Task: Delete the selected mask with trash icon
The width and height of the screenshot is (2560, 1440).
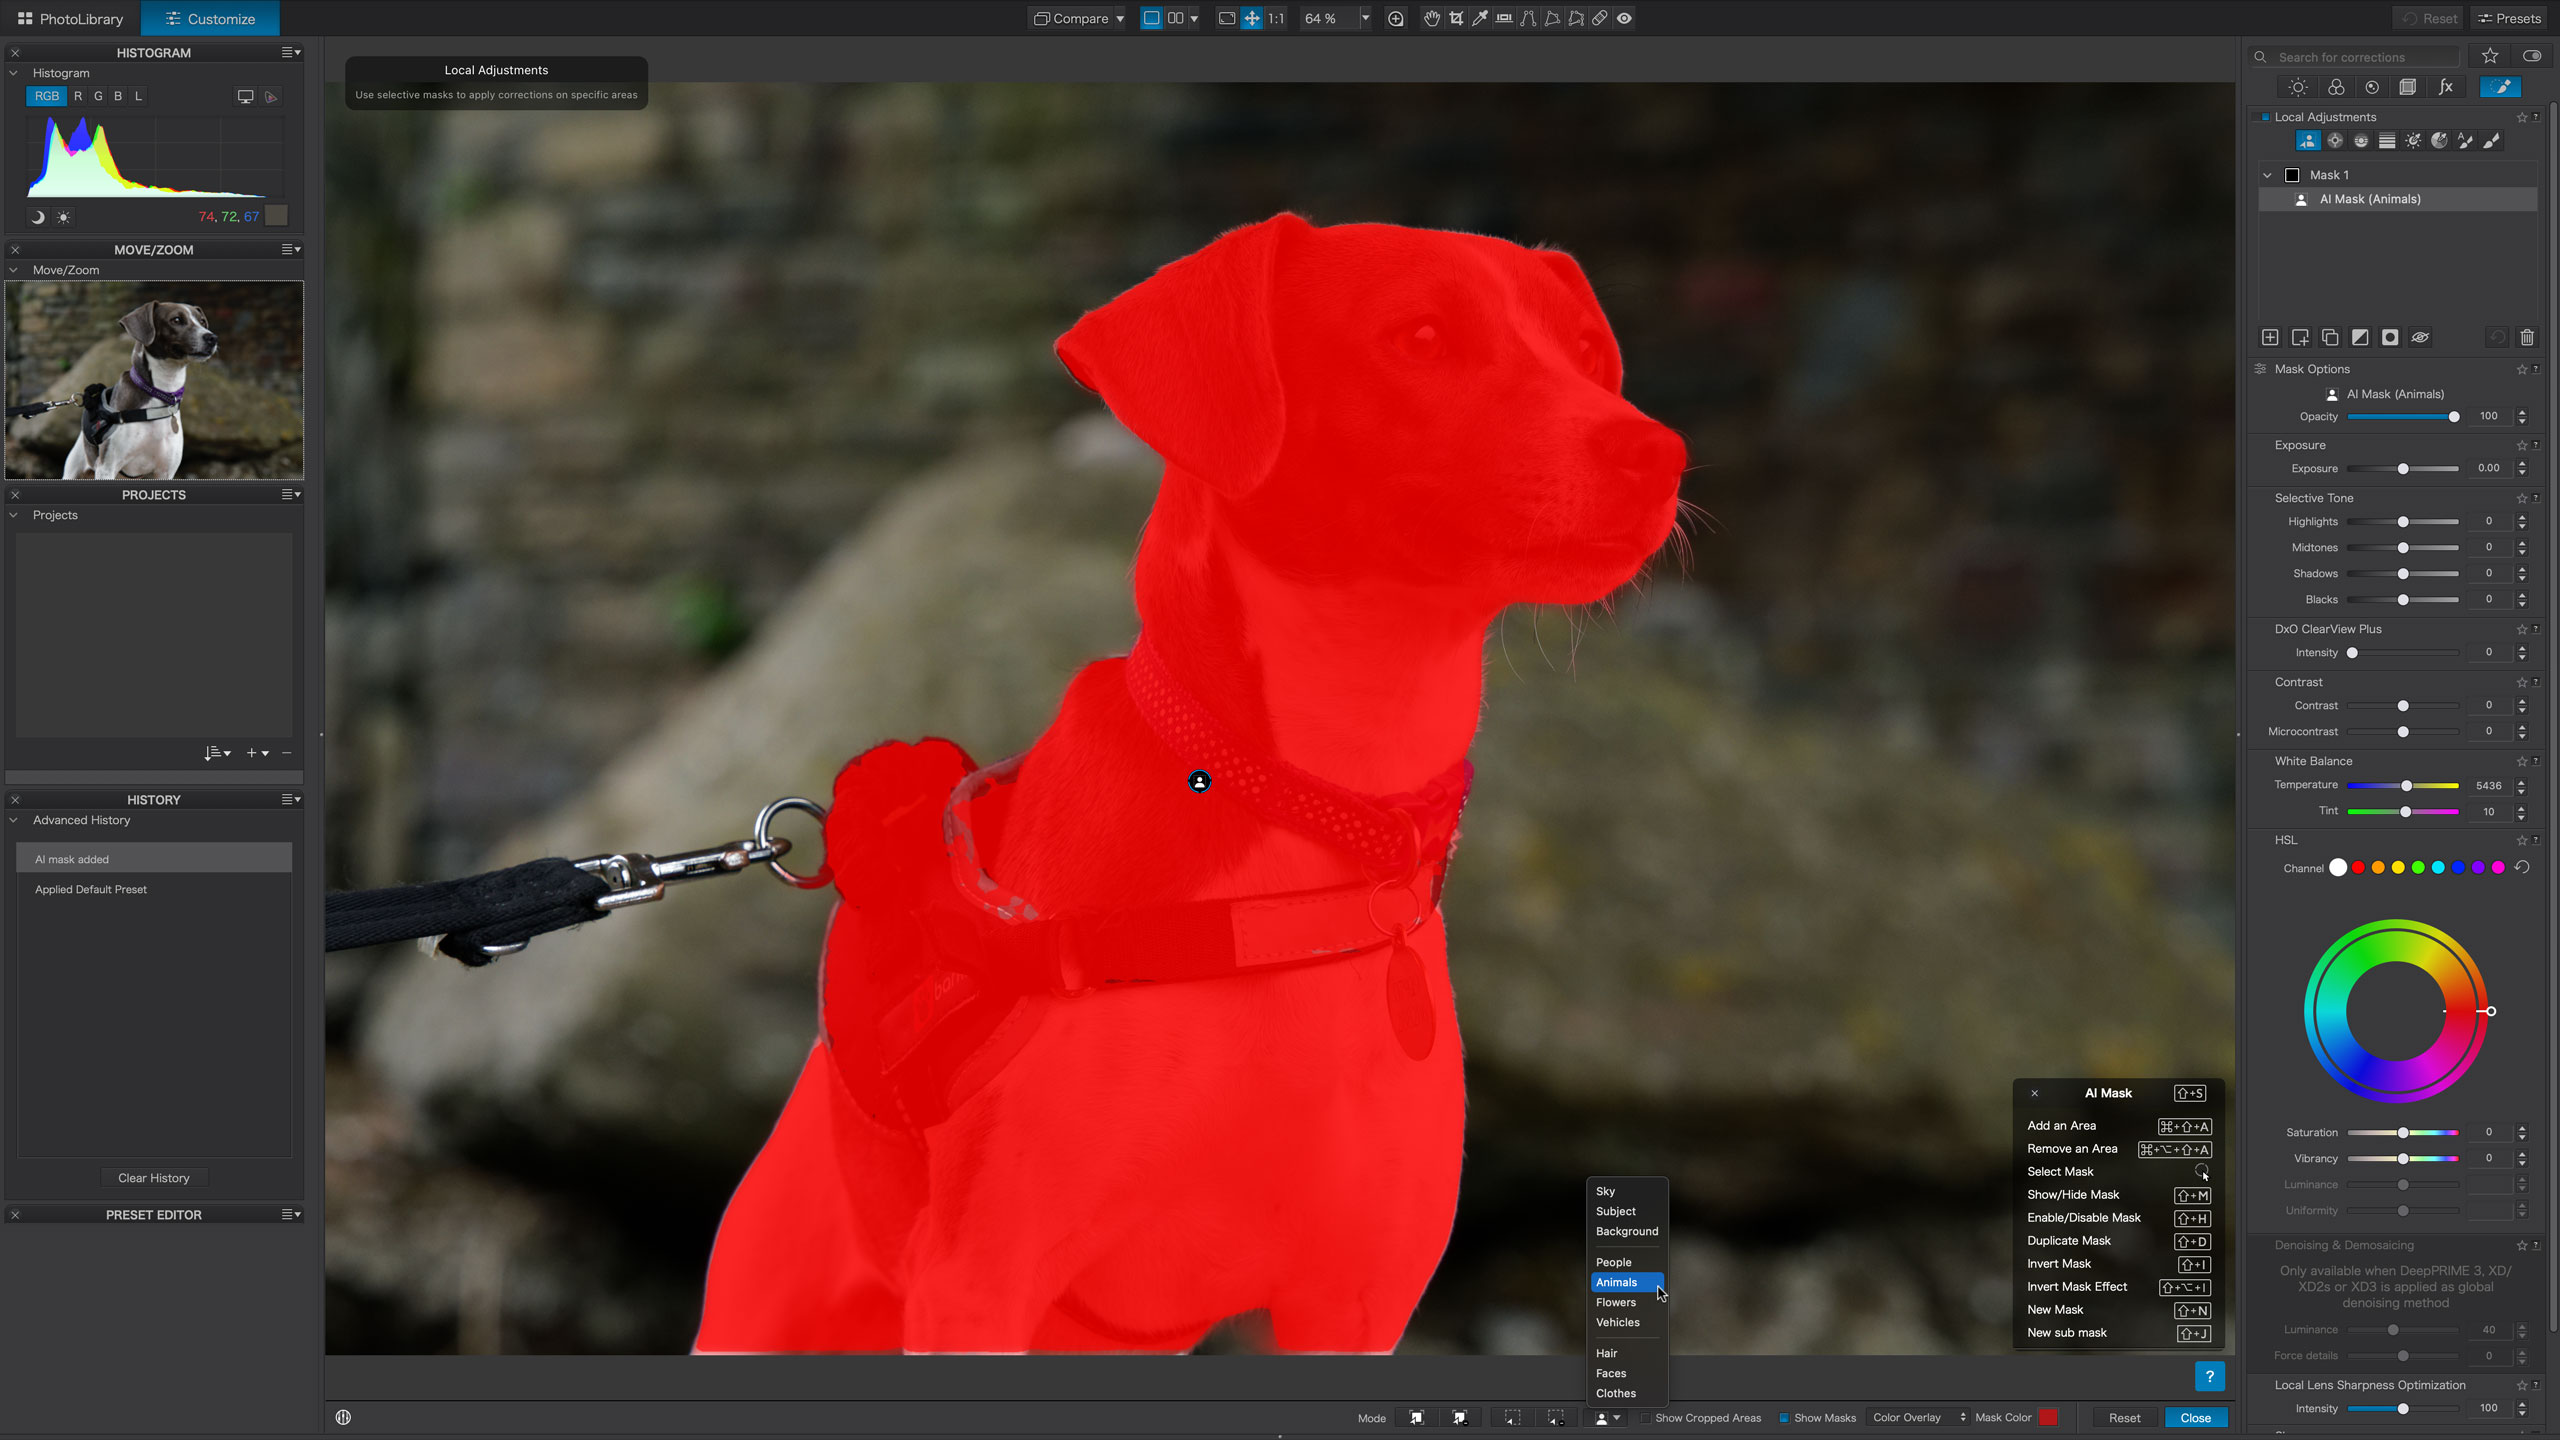Action: click(2527, 338)
